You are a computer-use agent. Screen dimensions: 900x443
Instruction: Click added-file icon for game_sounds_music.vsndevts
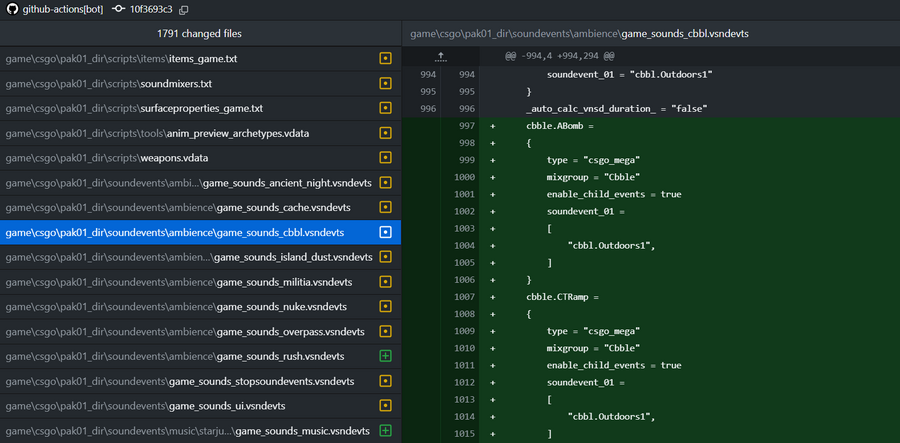coord(386,430)
